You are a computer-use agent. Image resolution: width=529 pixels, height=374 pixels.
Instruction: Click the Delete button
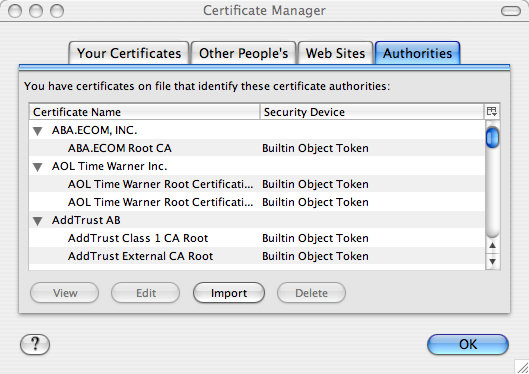pyautogui.click(x=311, y=293)
